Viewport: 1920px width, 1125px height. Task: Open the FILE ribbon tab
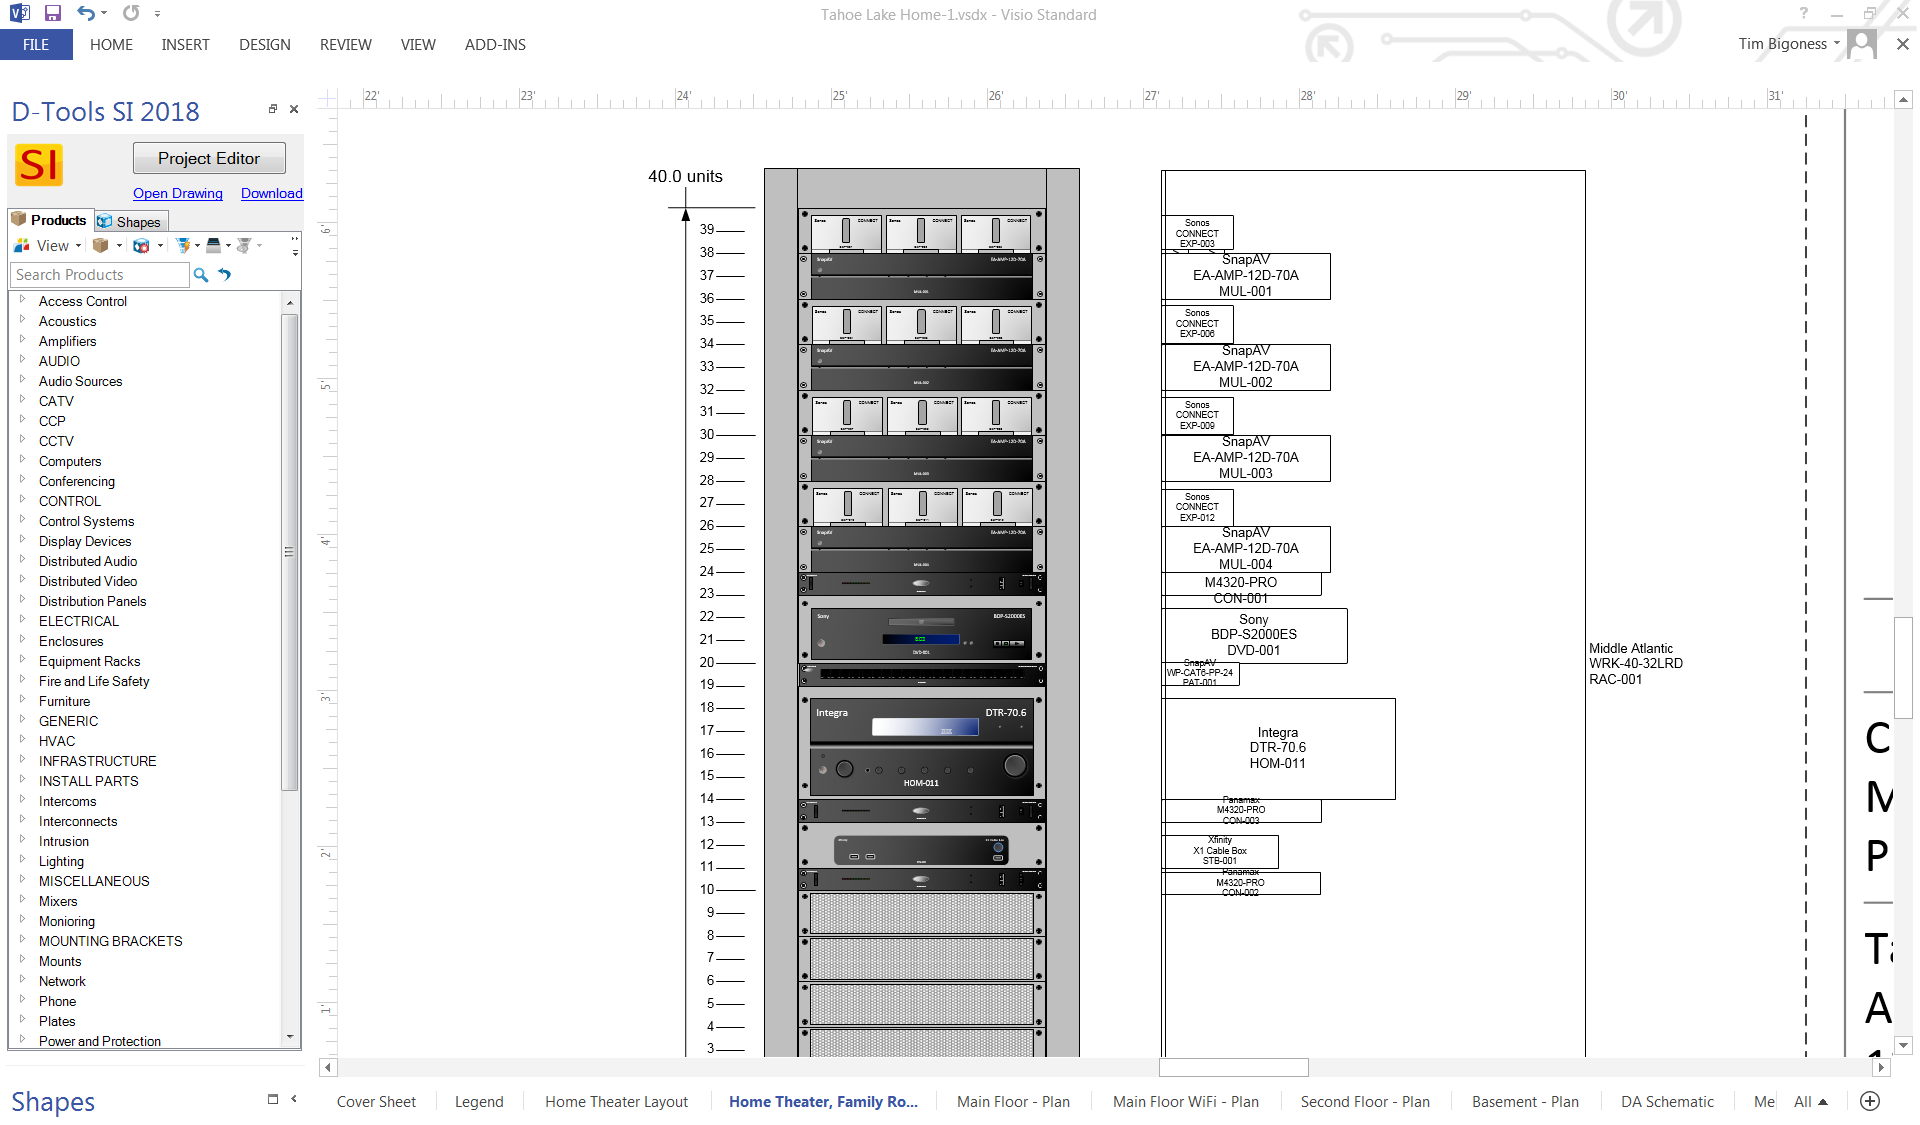[36, 45]
